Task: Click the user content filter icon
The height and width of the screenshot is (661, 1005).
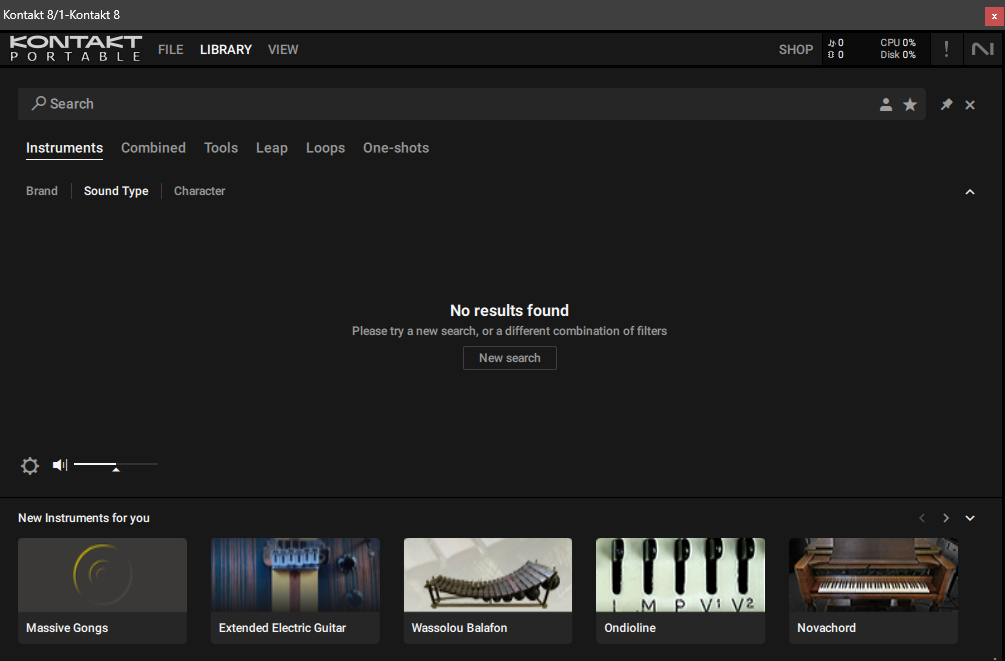Action: point(885,104)
